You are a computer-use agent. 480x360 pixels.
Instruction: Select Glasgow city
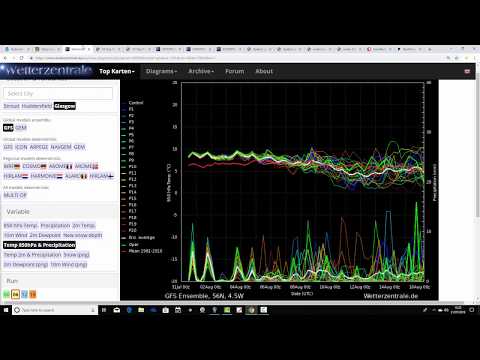click(x=65, y=106)
